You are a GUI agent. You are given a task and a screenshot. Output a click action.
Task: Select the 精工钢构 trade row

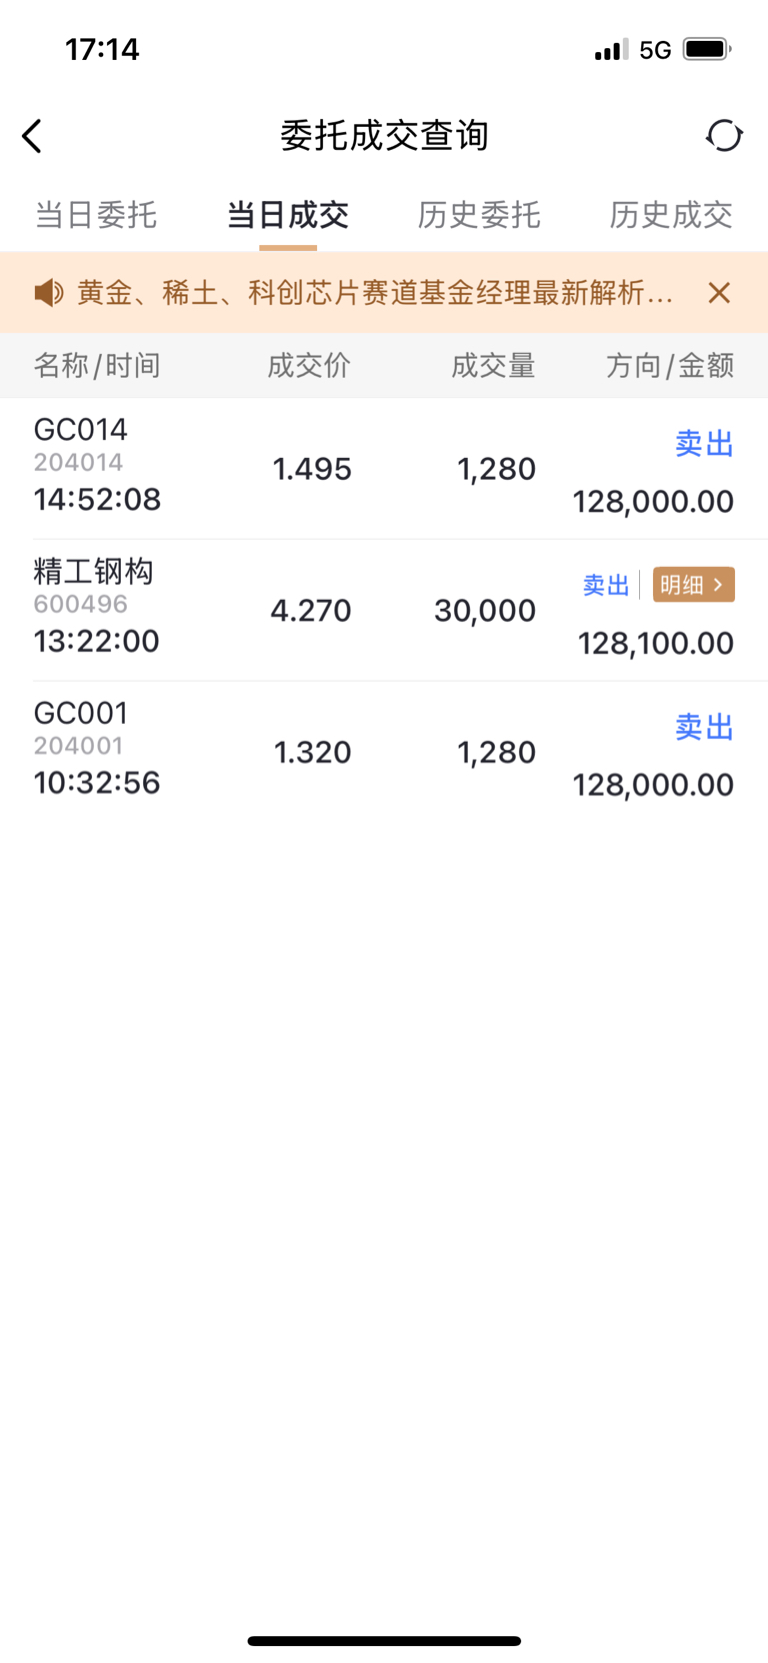tap(300, 610)
